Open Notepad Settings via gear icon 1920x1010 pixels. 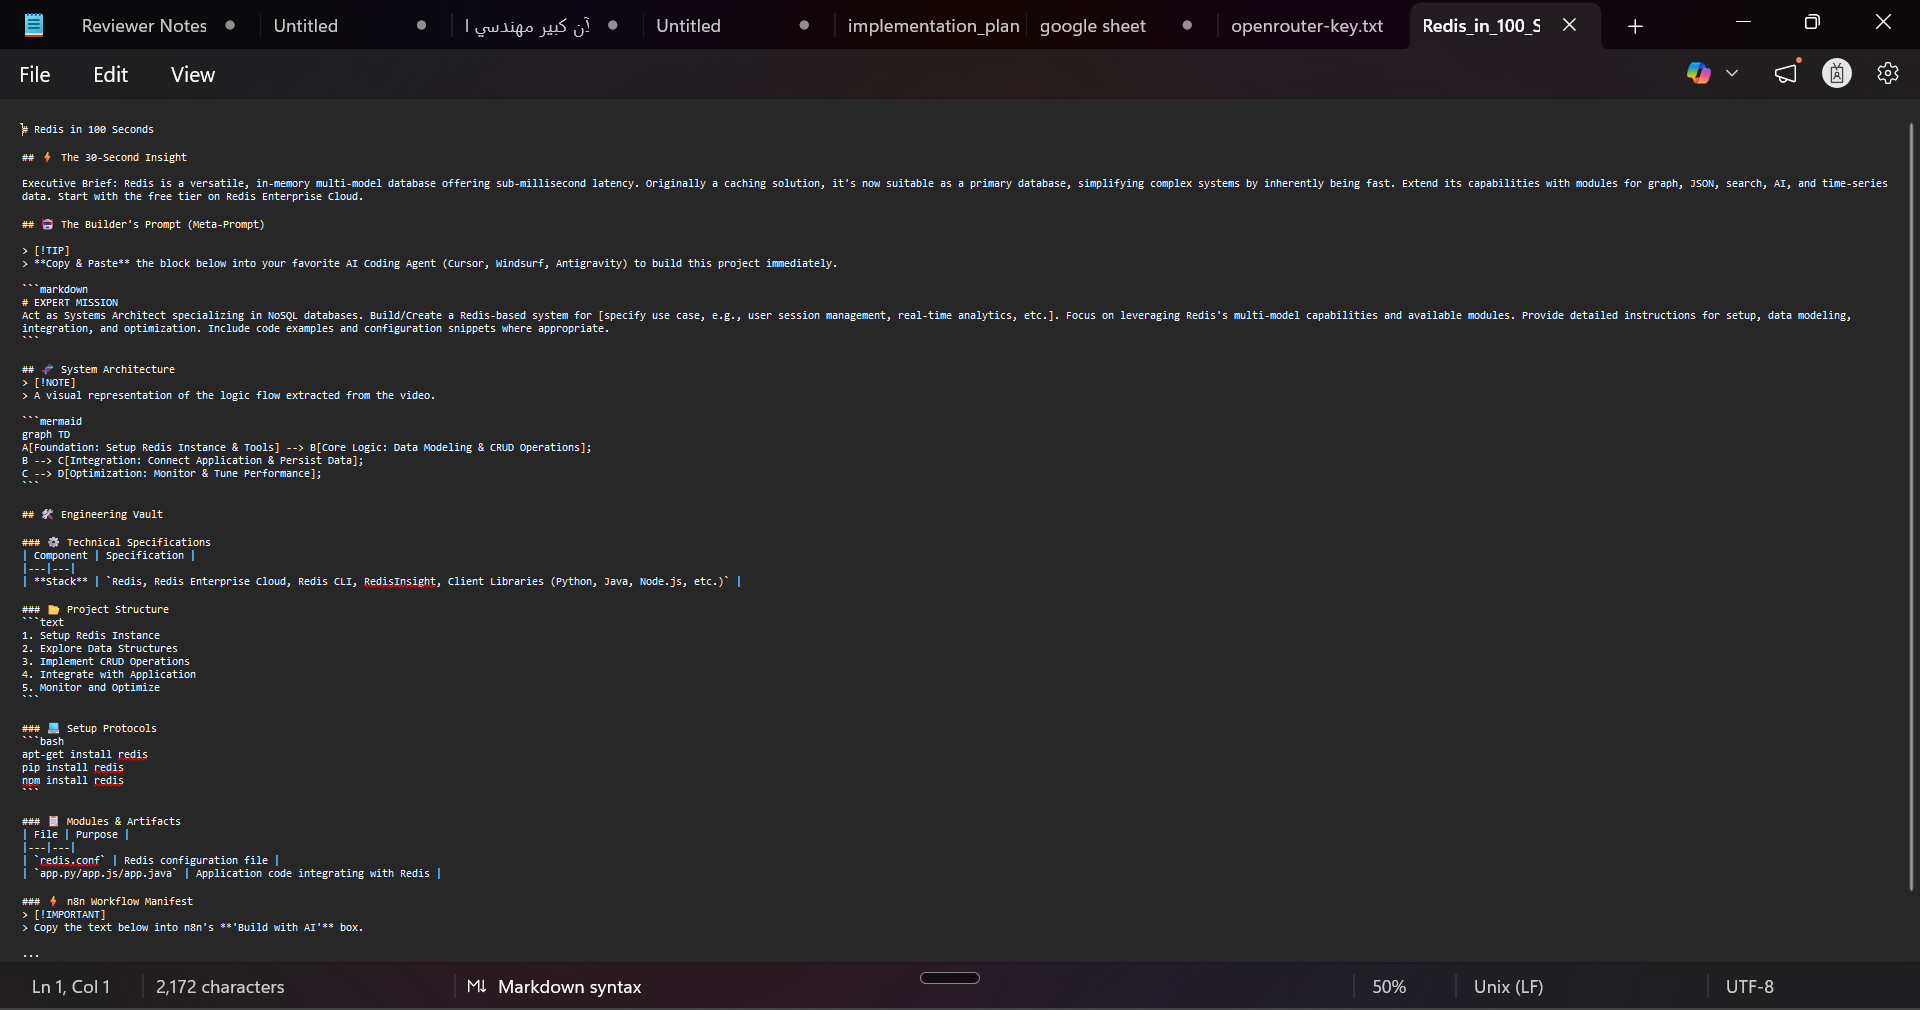tap(1888, 72)
